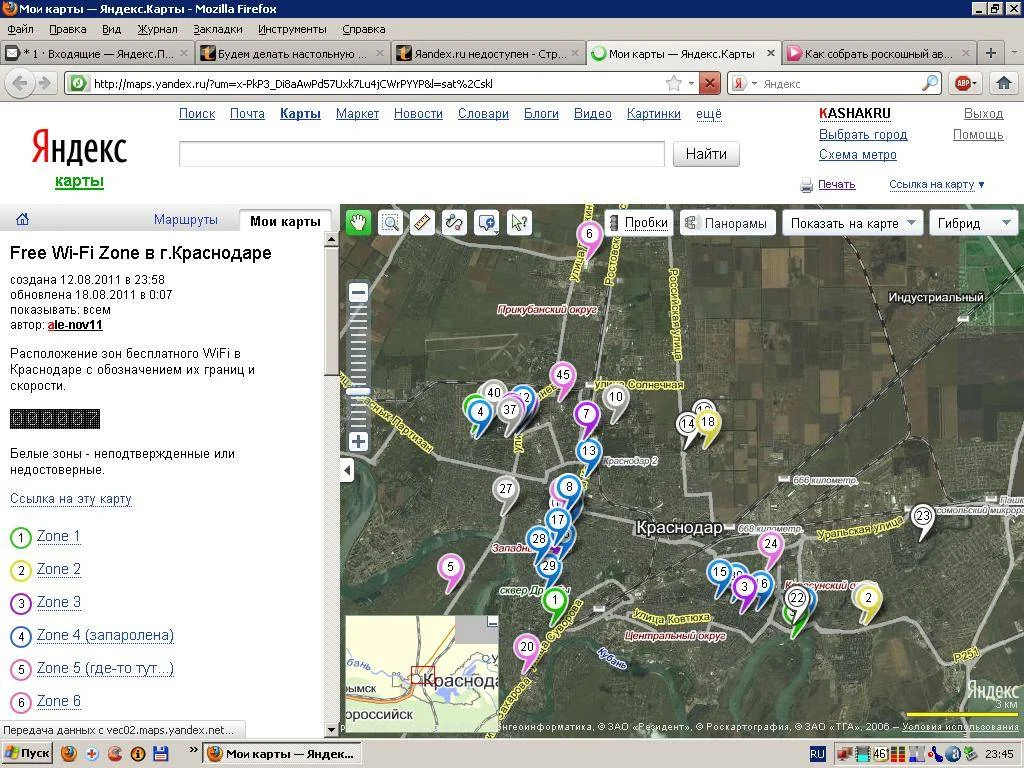Expand the Ссылка на карту dropdown

(x=936, y=184)
